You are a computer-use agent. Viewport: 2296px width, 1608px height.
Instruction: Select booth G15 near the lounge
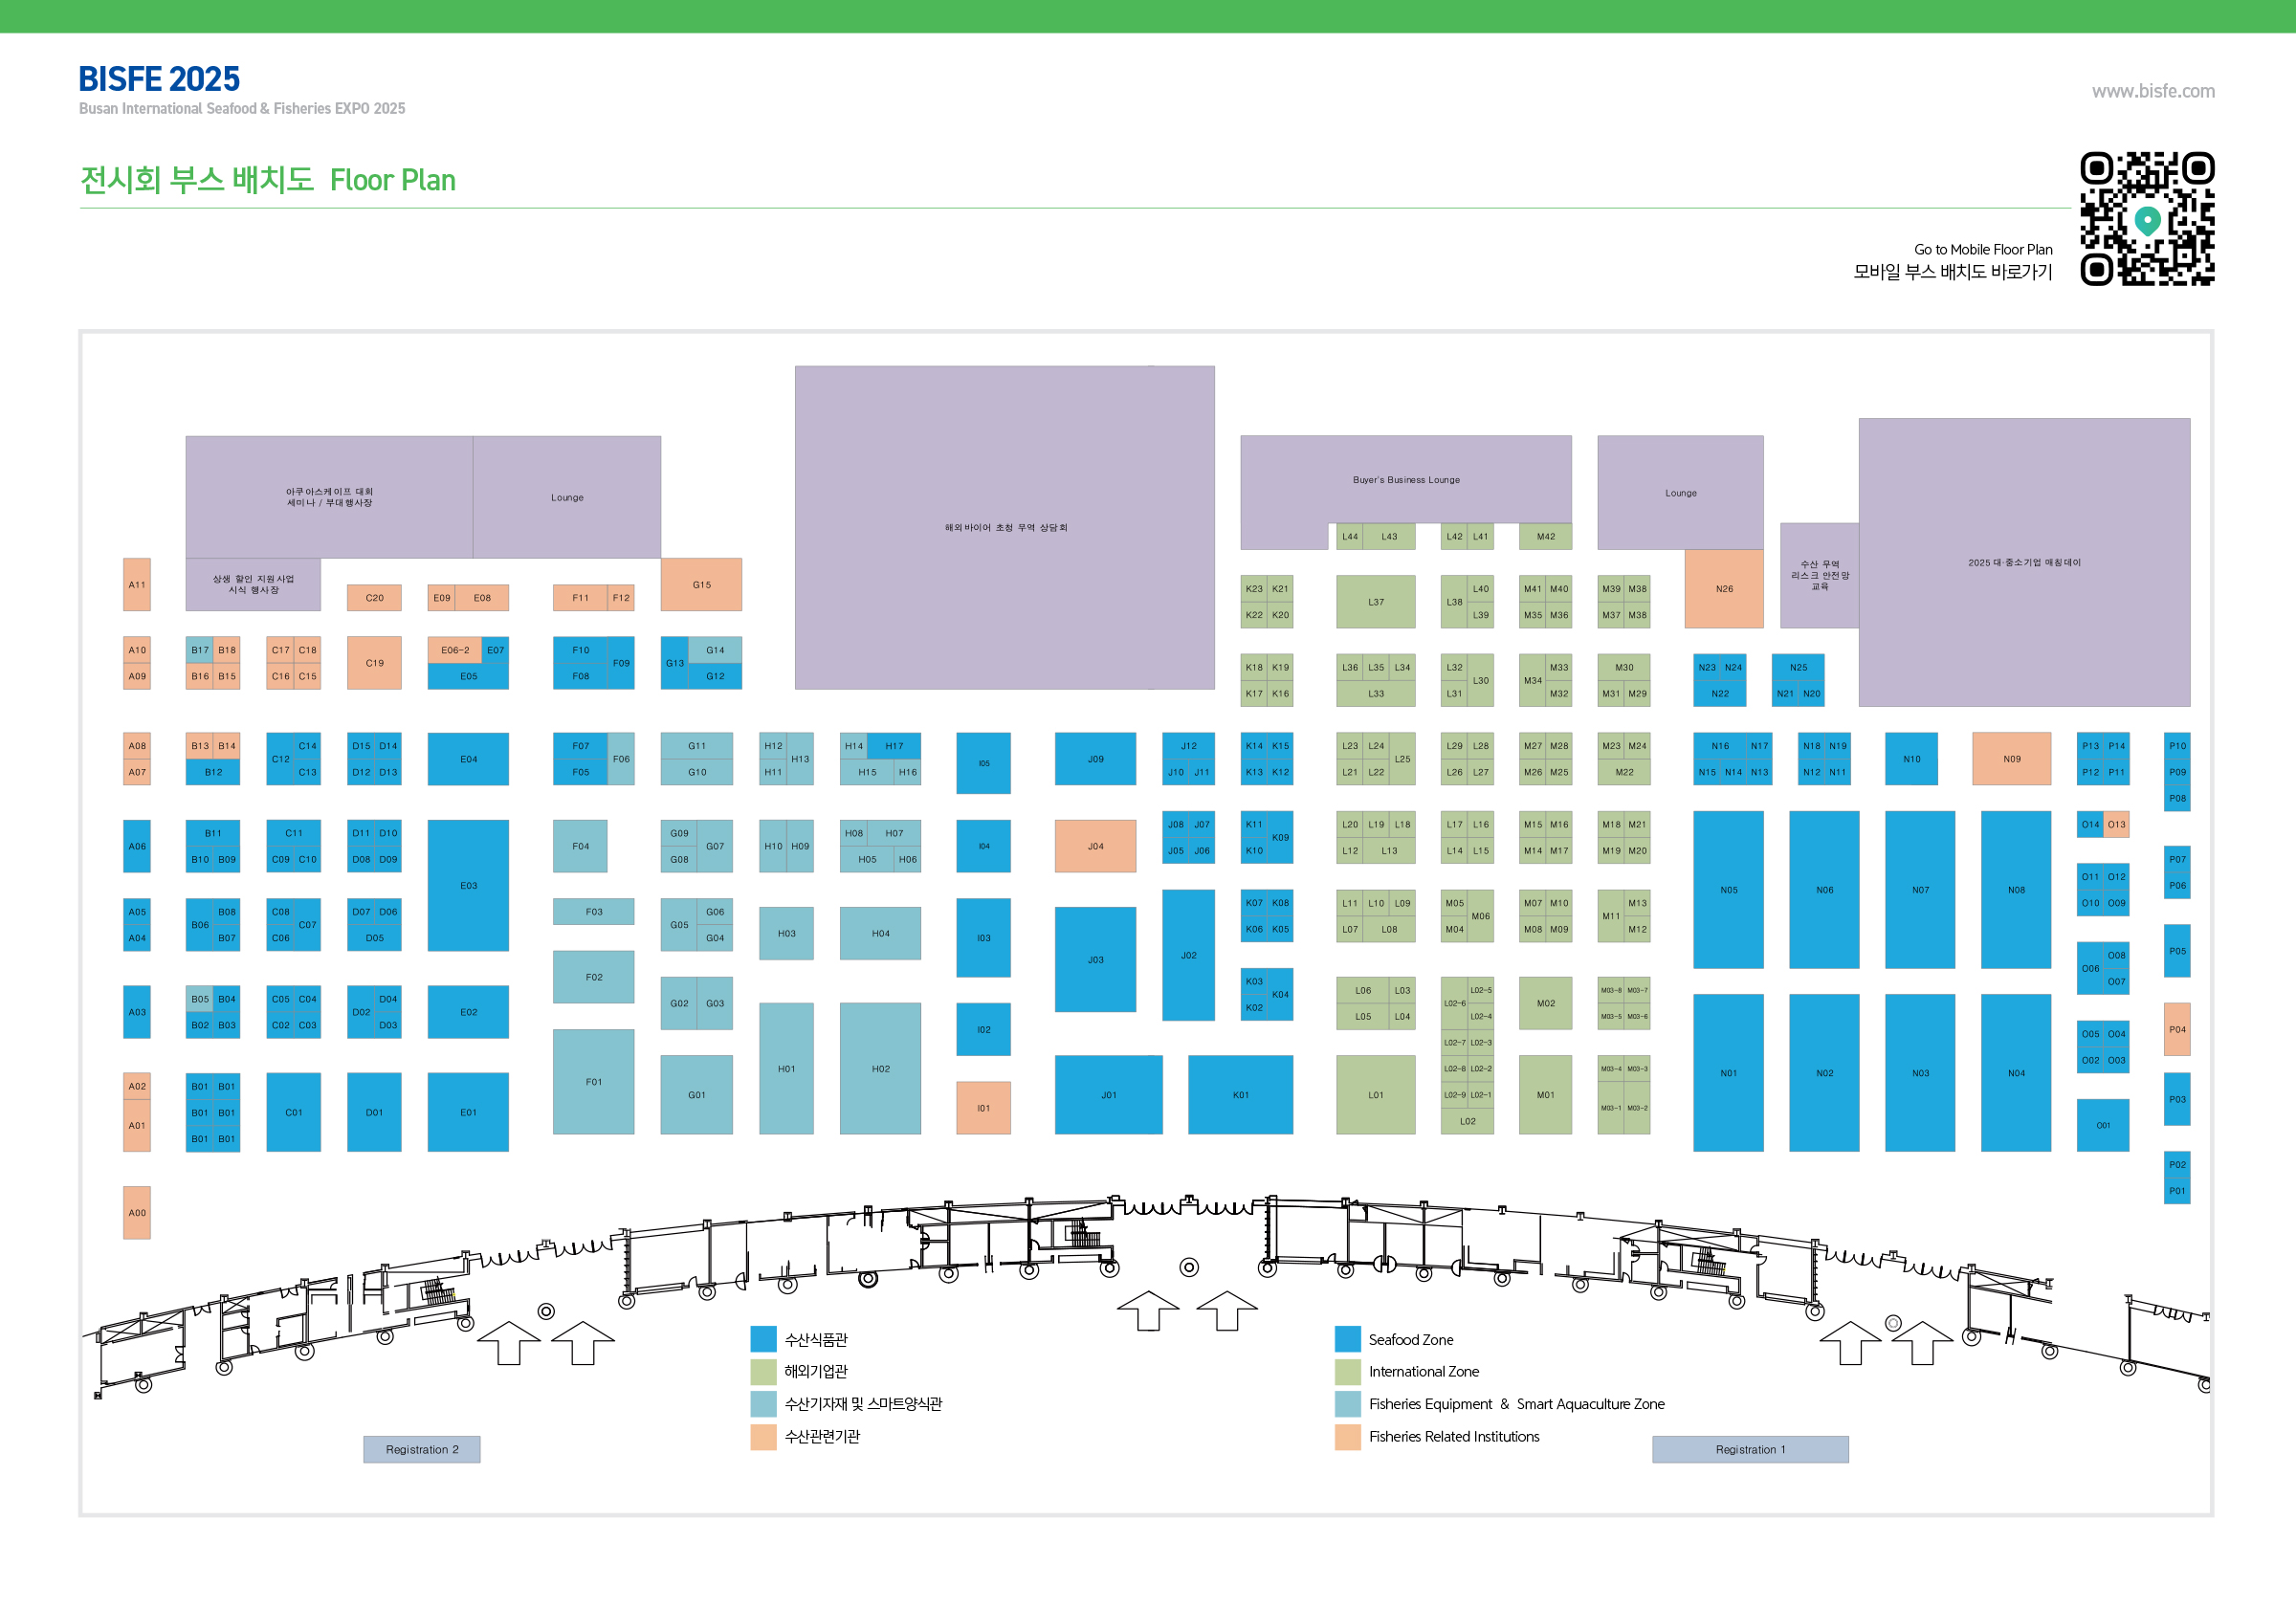[x=701, y=584]
